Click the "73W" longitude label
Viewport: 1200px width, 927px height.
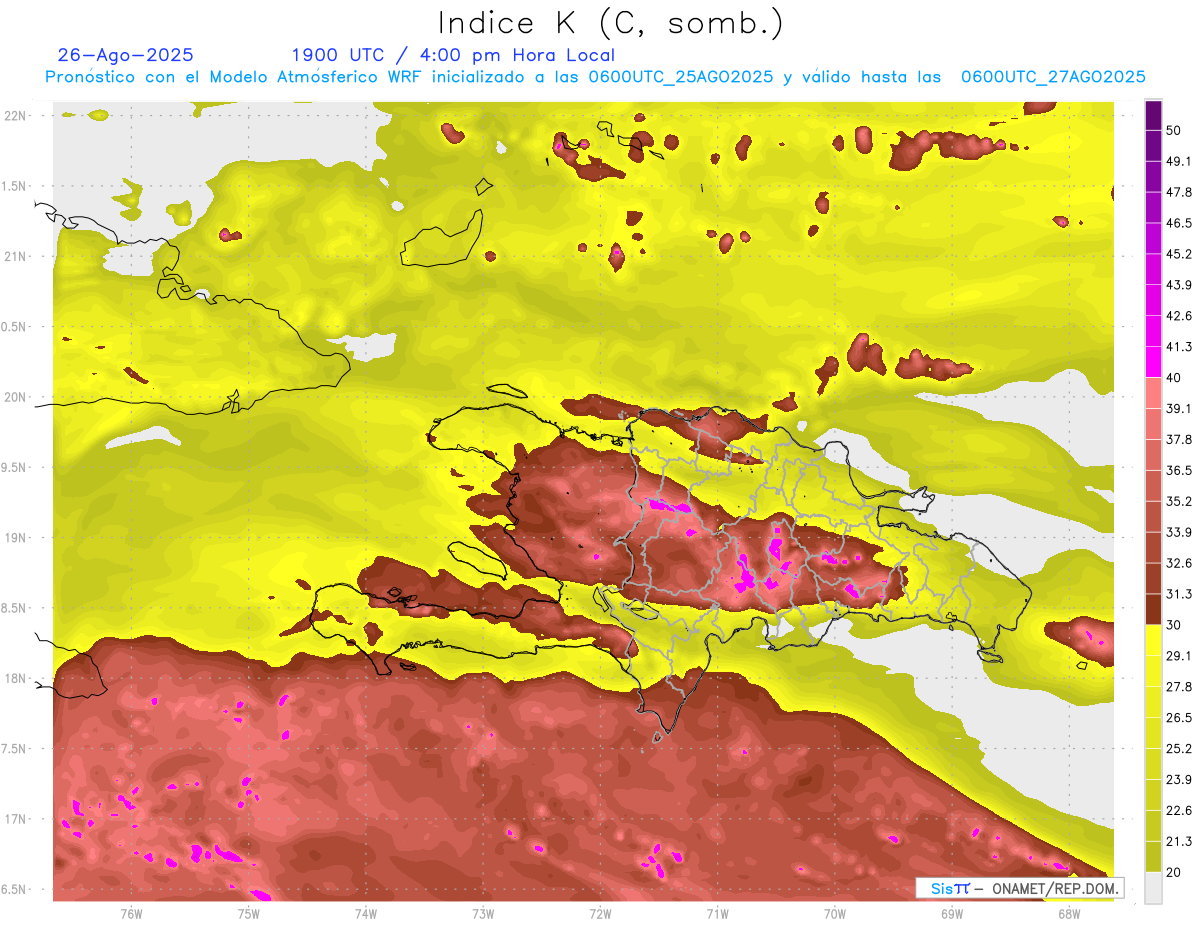coord(483,913)
